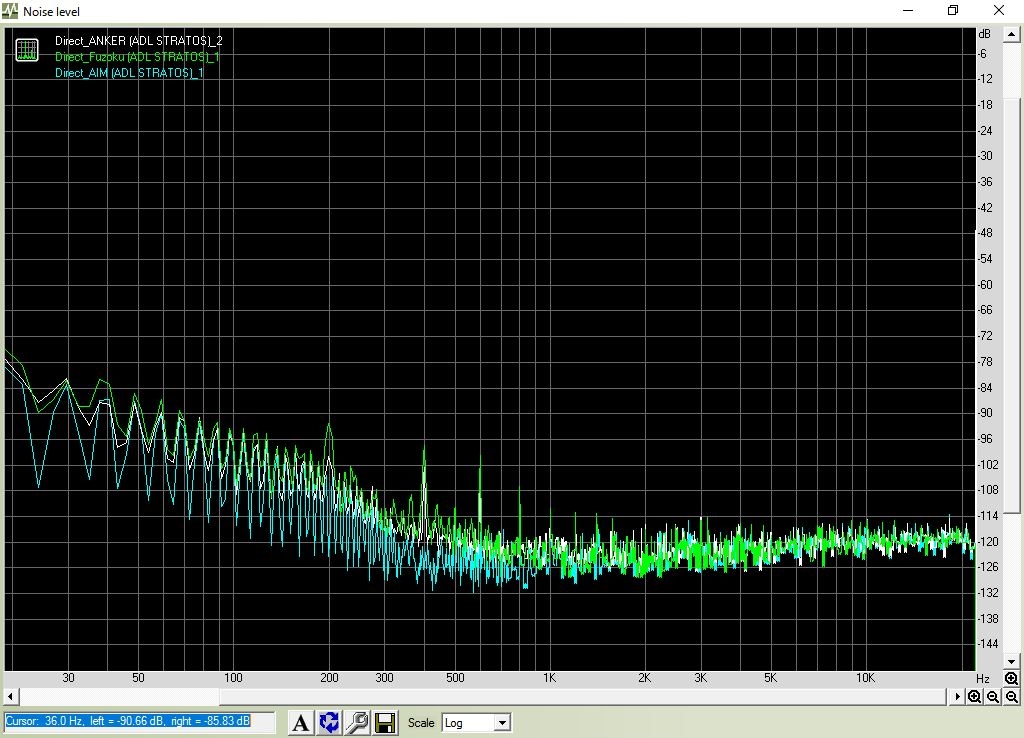The image size is (1024, 738).
Task: Select the cyan Direct_AIM legend entry
Action: click(x=129, y=73)
